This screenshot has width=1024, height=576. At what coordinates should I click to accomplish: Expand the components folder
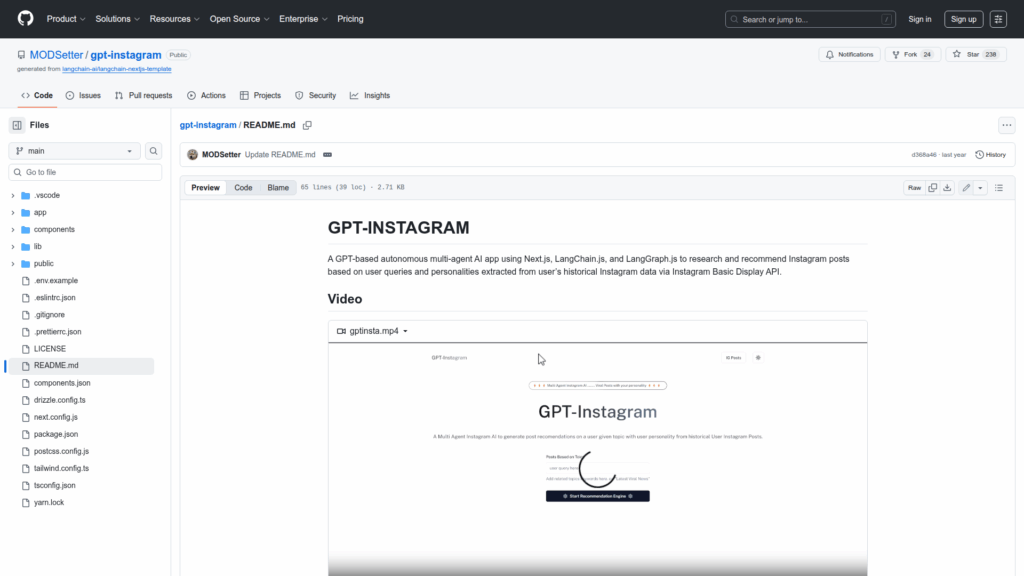point(12,229)
